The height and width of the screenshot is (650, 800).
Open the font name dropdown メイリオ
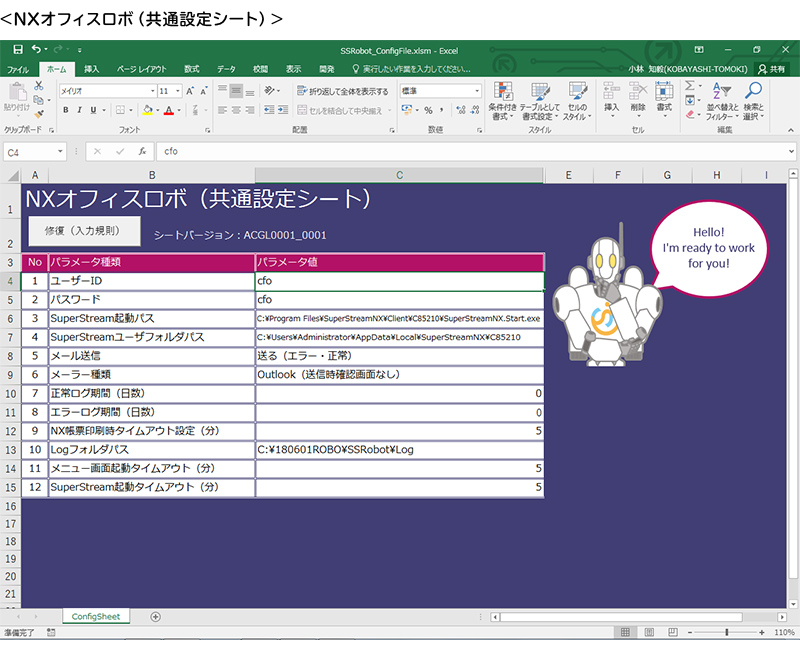(x=153, y=91)
